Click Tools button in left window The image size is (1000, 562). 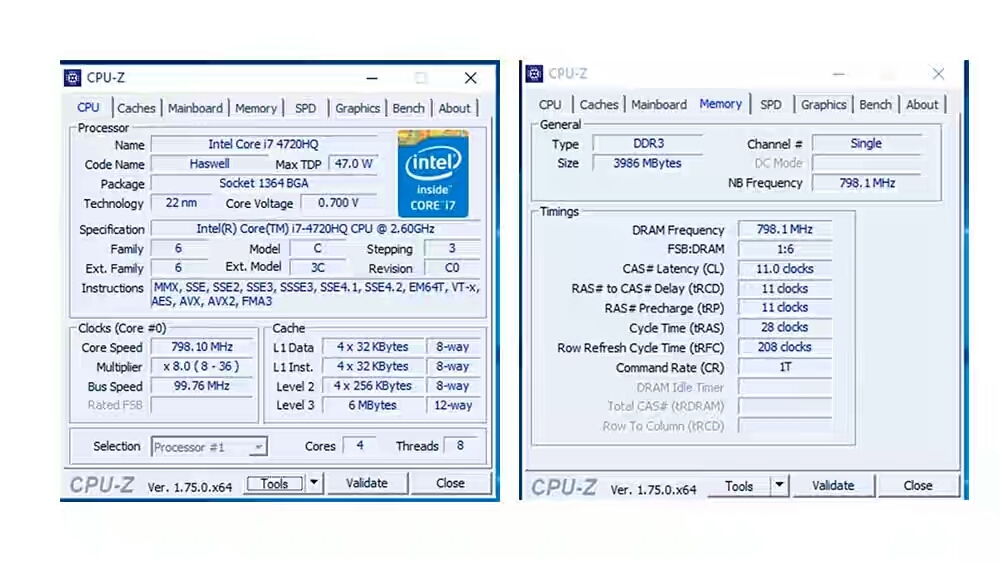274,484
